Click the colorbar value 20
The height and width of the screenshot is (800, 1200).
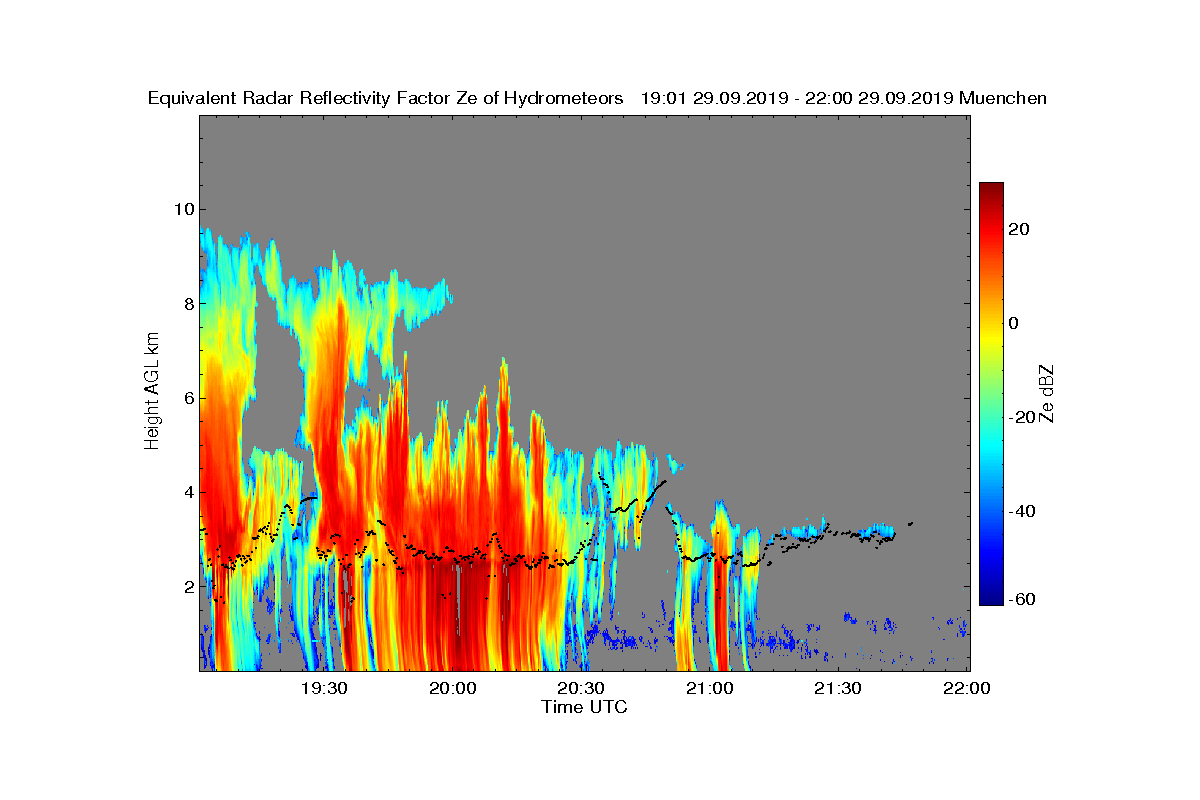(1020, 229)
